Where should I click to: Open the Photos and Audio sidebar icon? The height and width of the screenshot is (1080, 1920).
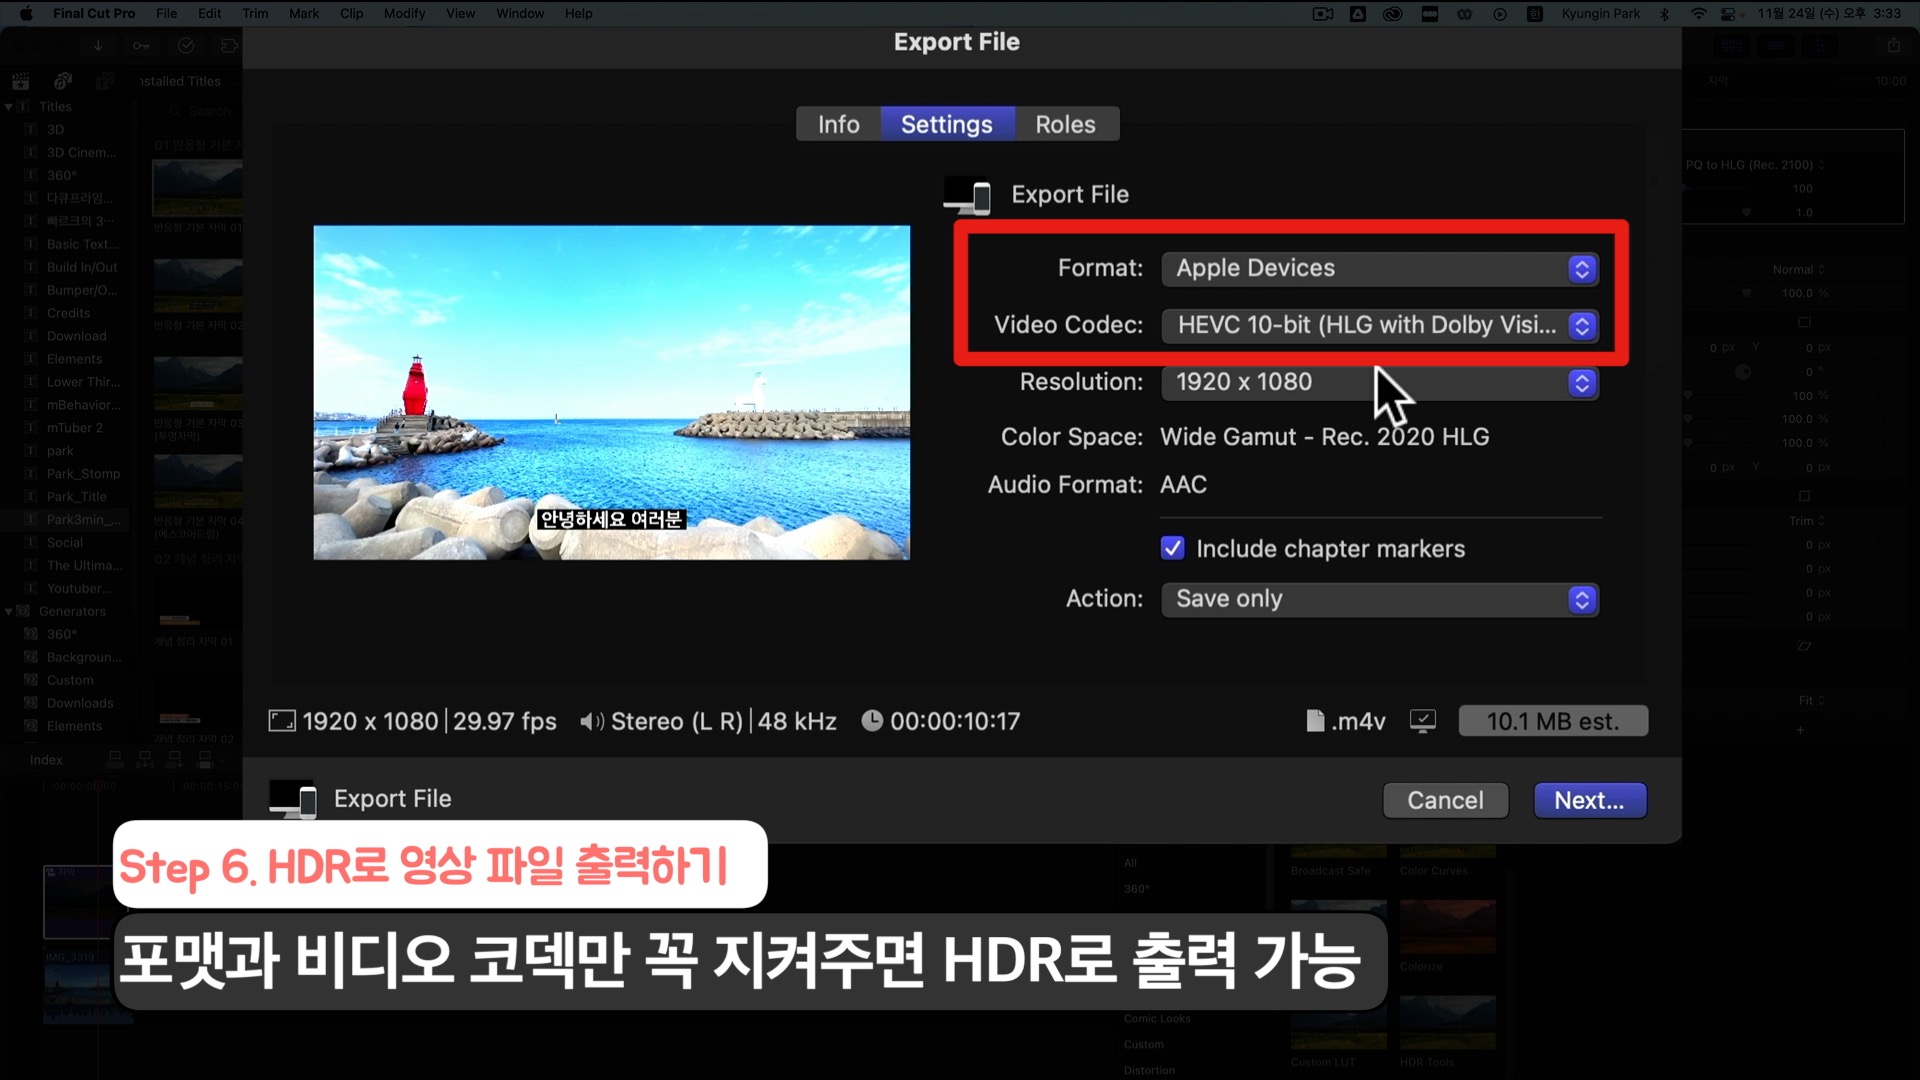click(63, 81)
